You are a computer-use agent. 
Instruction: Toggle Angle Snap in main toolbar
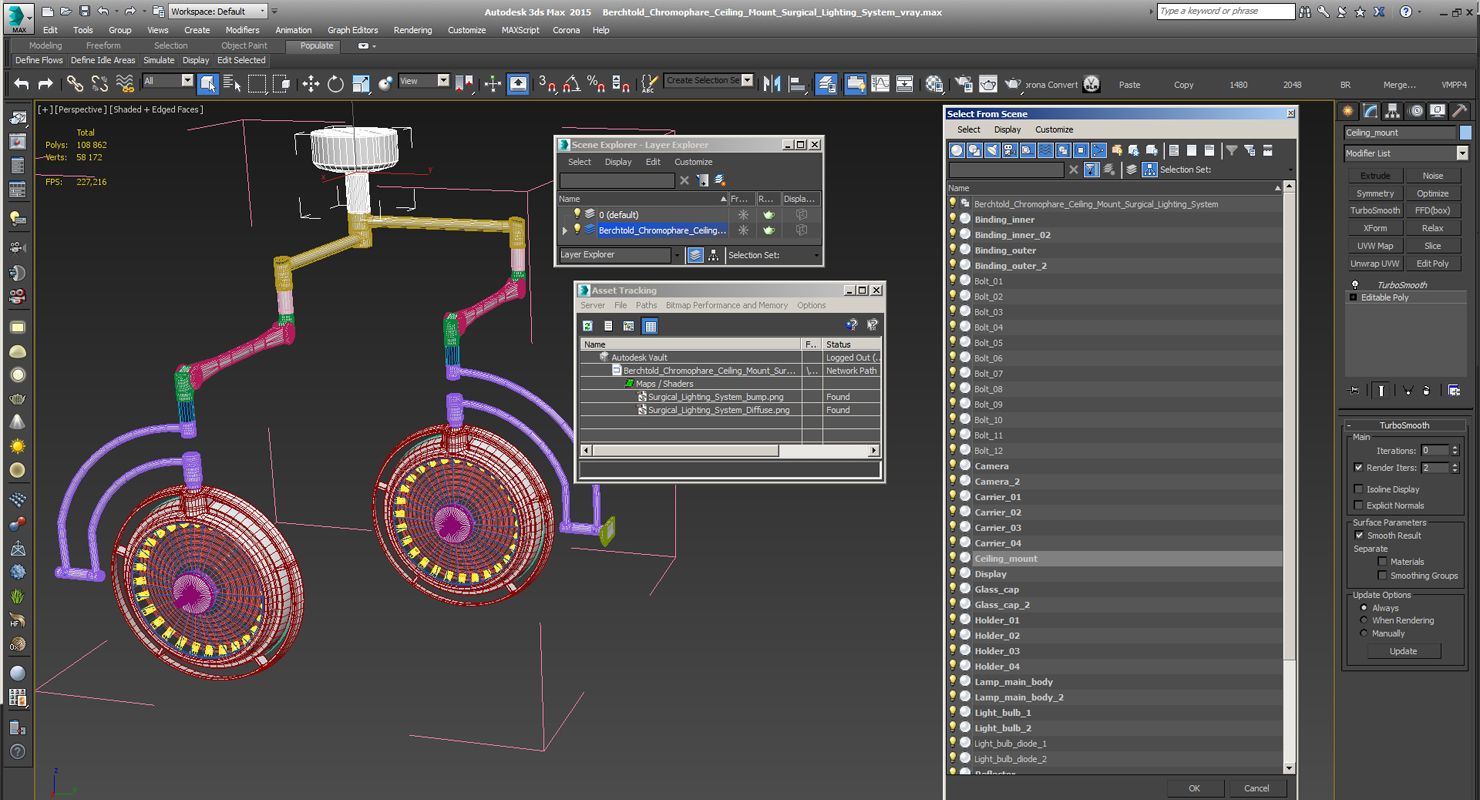[571, 84]
